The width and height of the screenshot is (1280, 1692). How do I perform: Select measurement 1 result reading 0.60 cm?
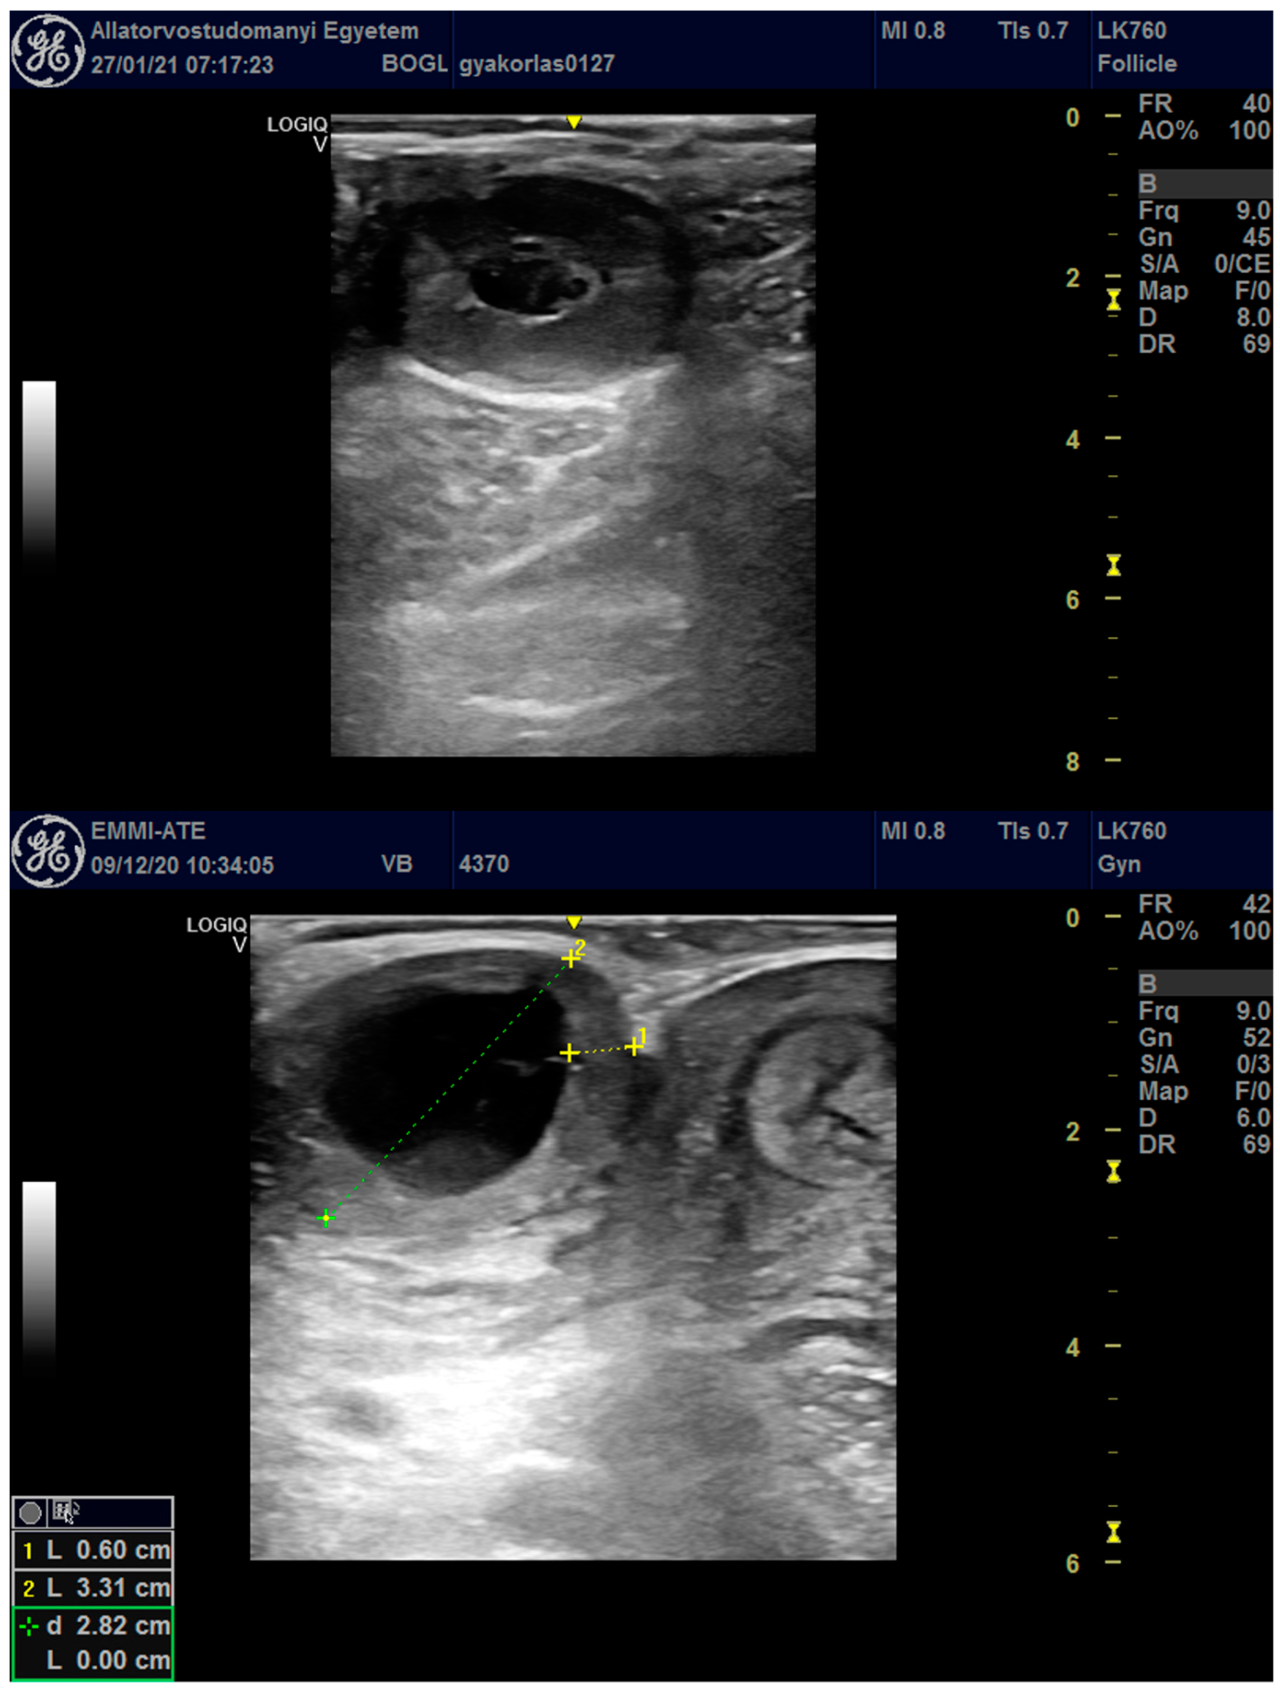tap(93, 1550)
